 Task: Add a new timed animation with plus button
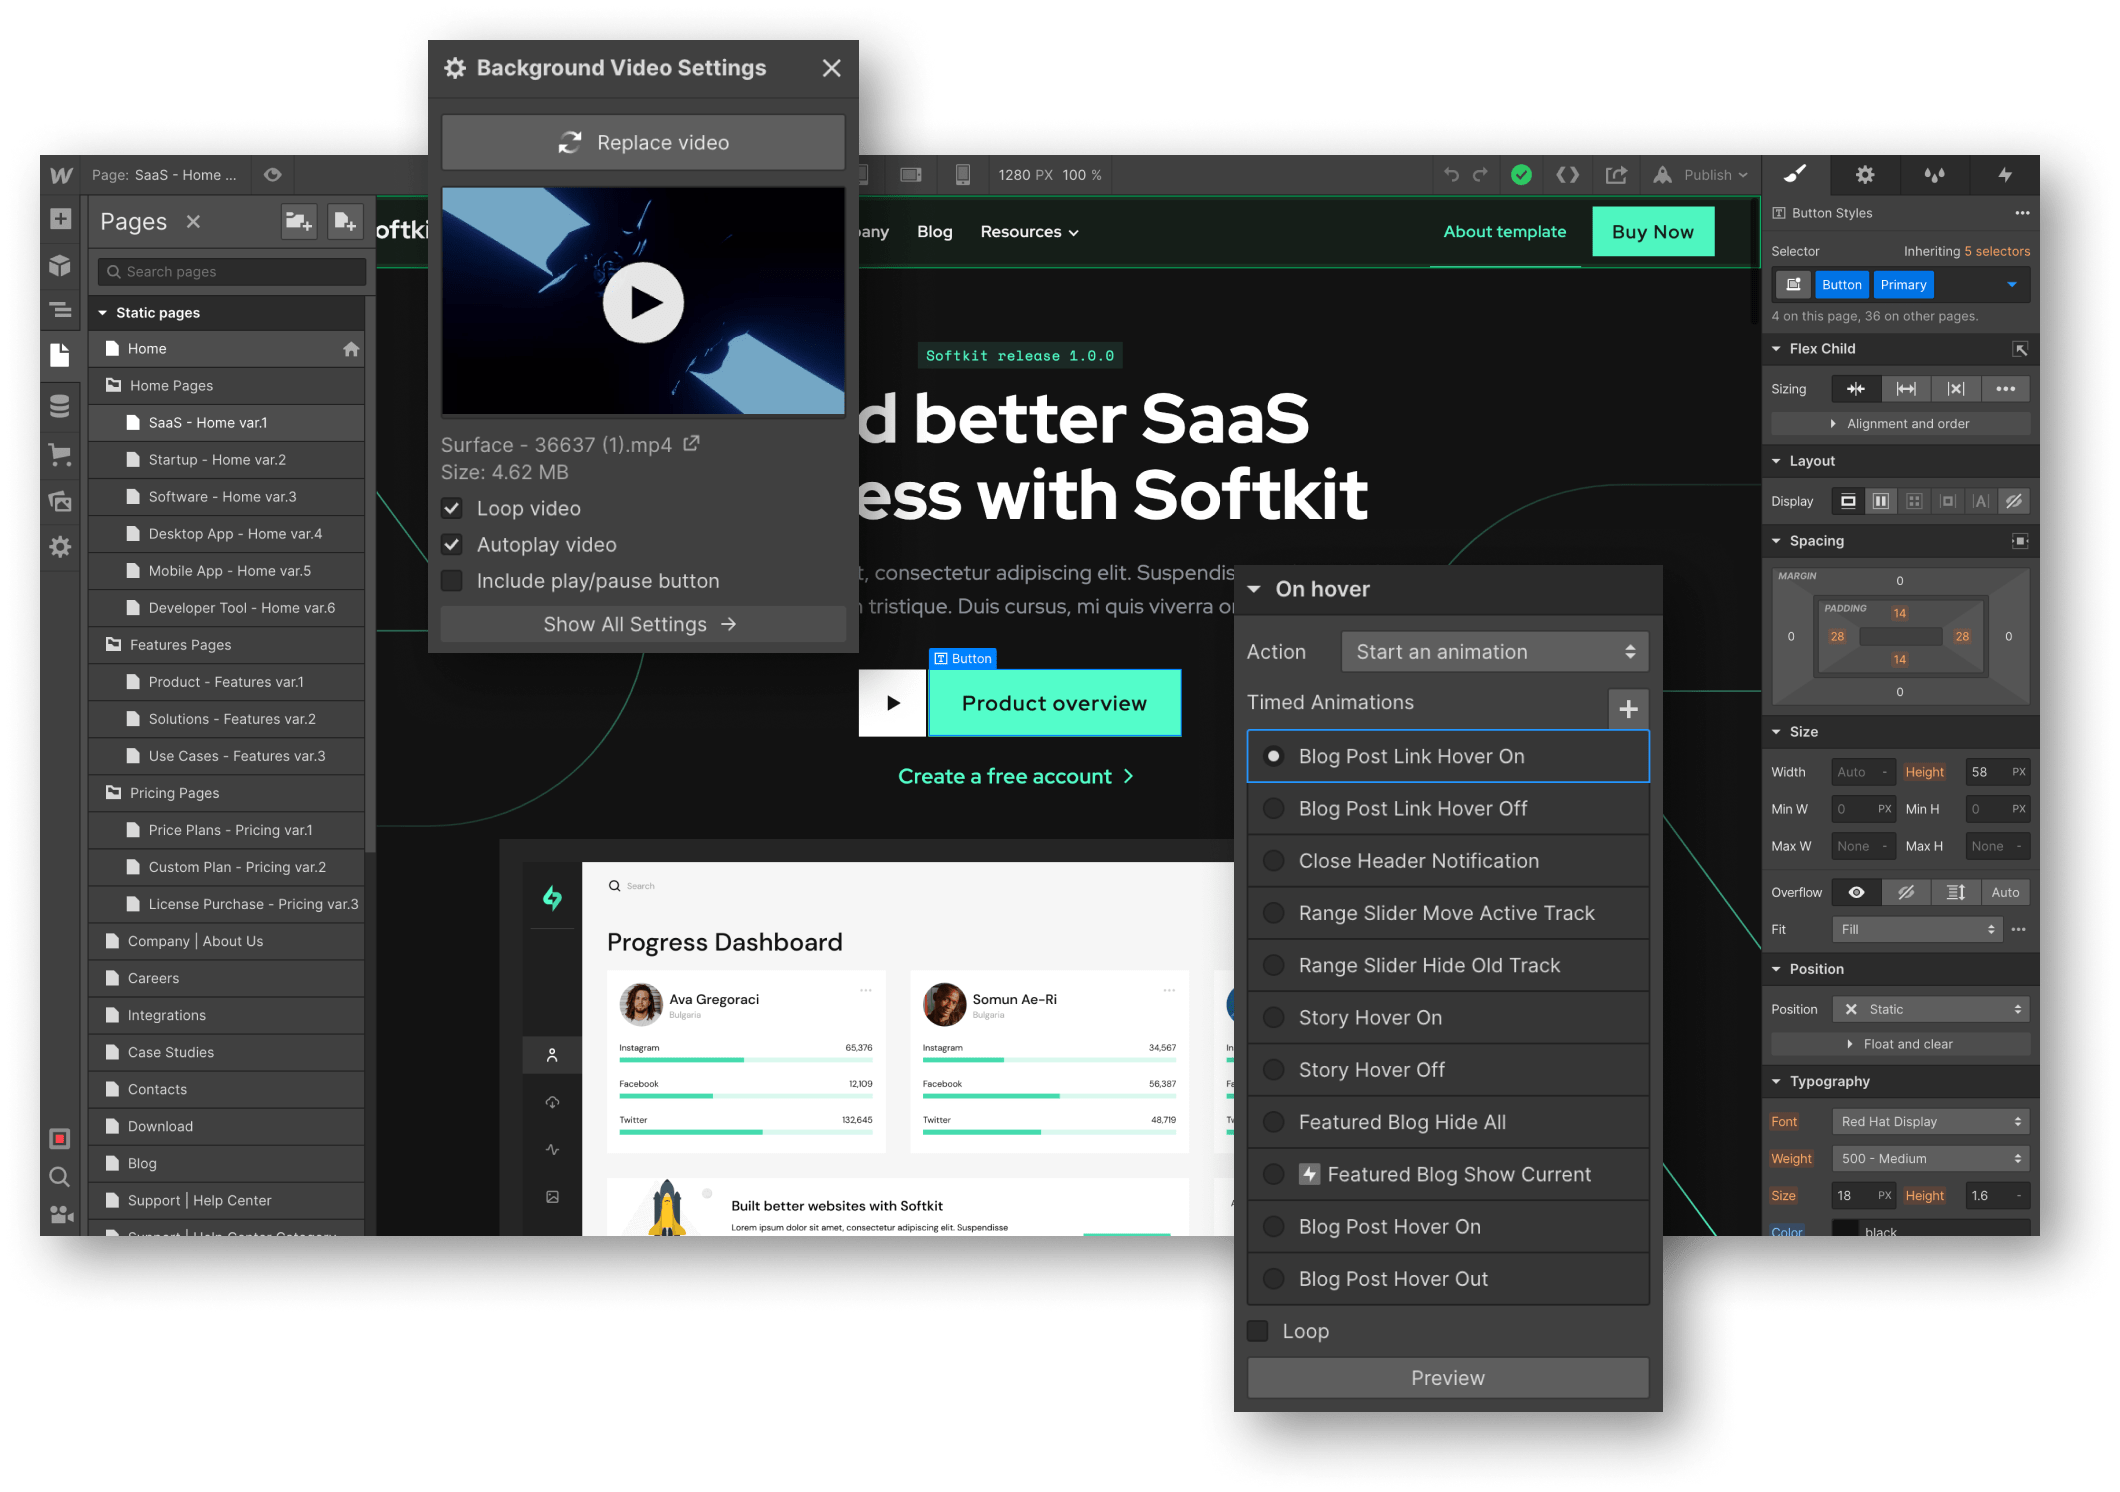pos(1628,709)
